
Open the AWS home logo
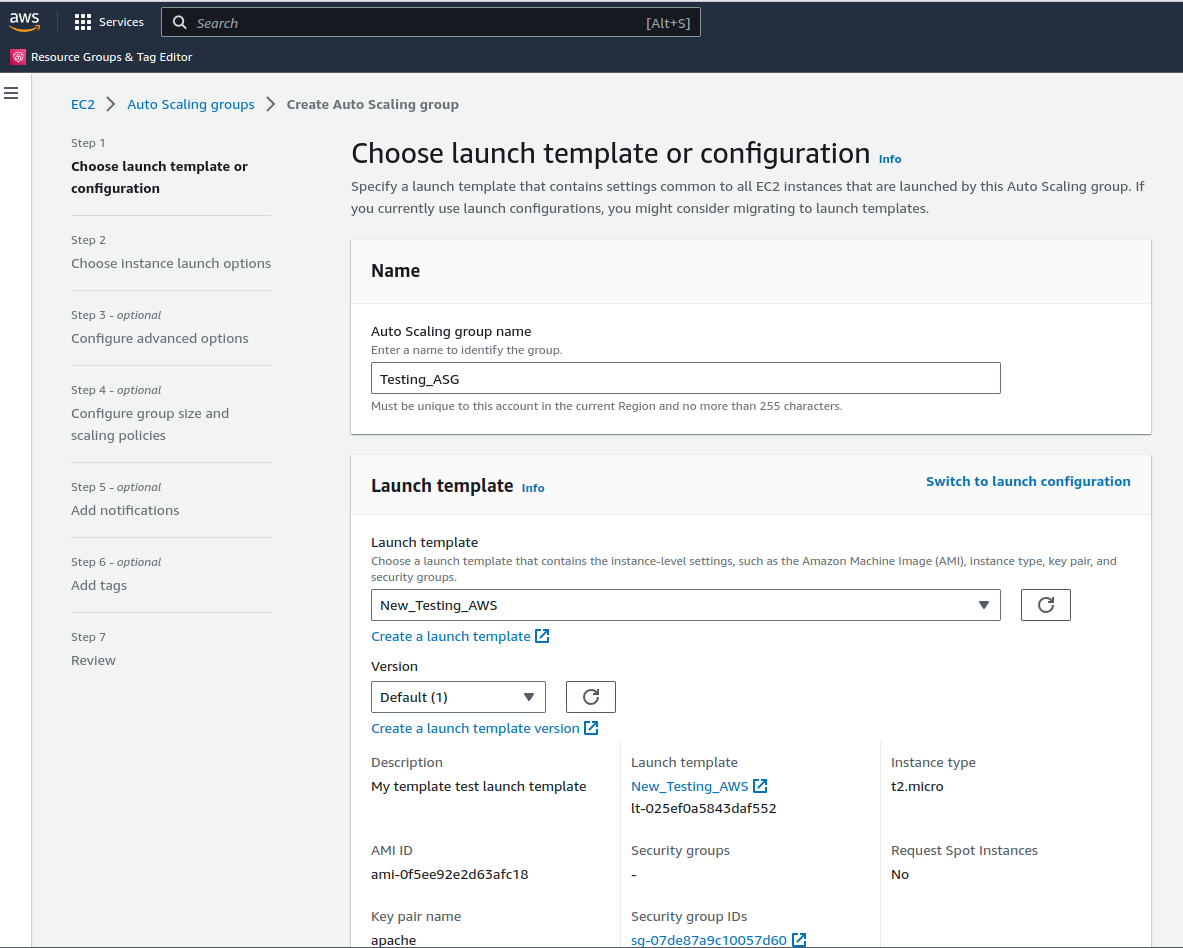[24, 22]
